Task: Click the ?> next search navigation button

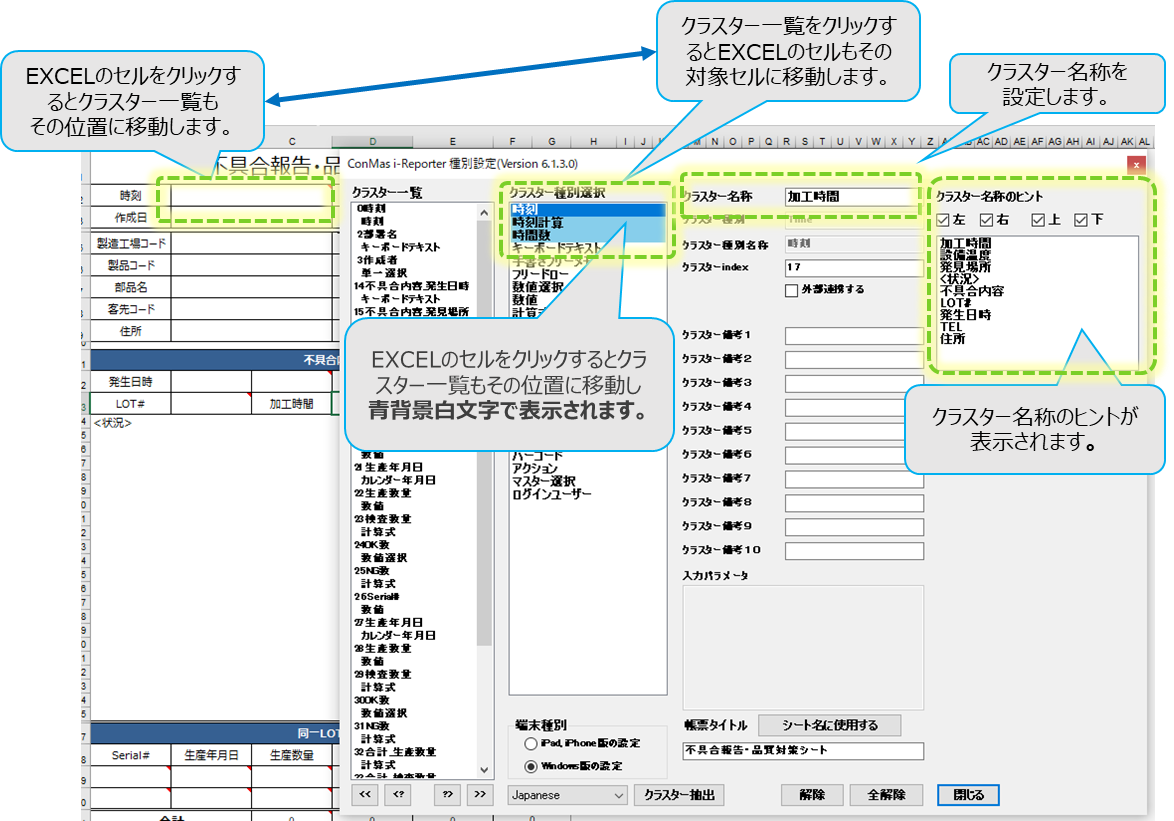Action: [x=448, y=794]
